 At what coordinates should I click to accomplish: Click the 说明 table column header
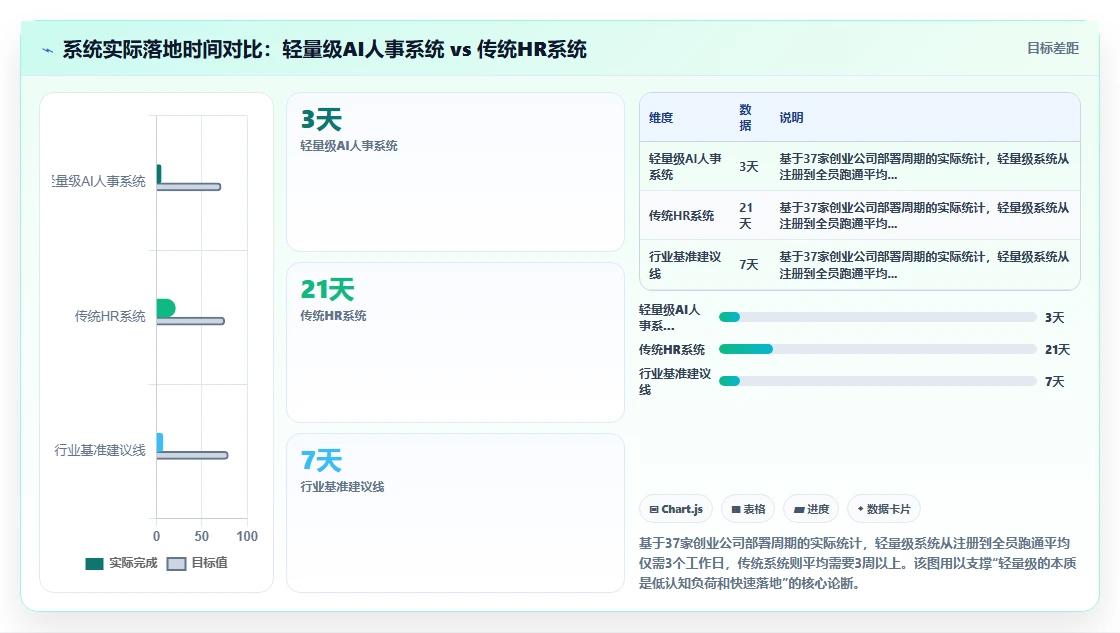point(791,118)
